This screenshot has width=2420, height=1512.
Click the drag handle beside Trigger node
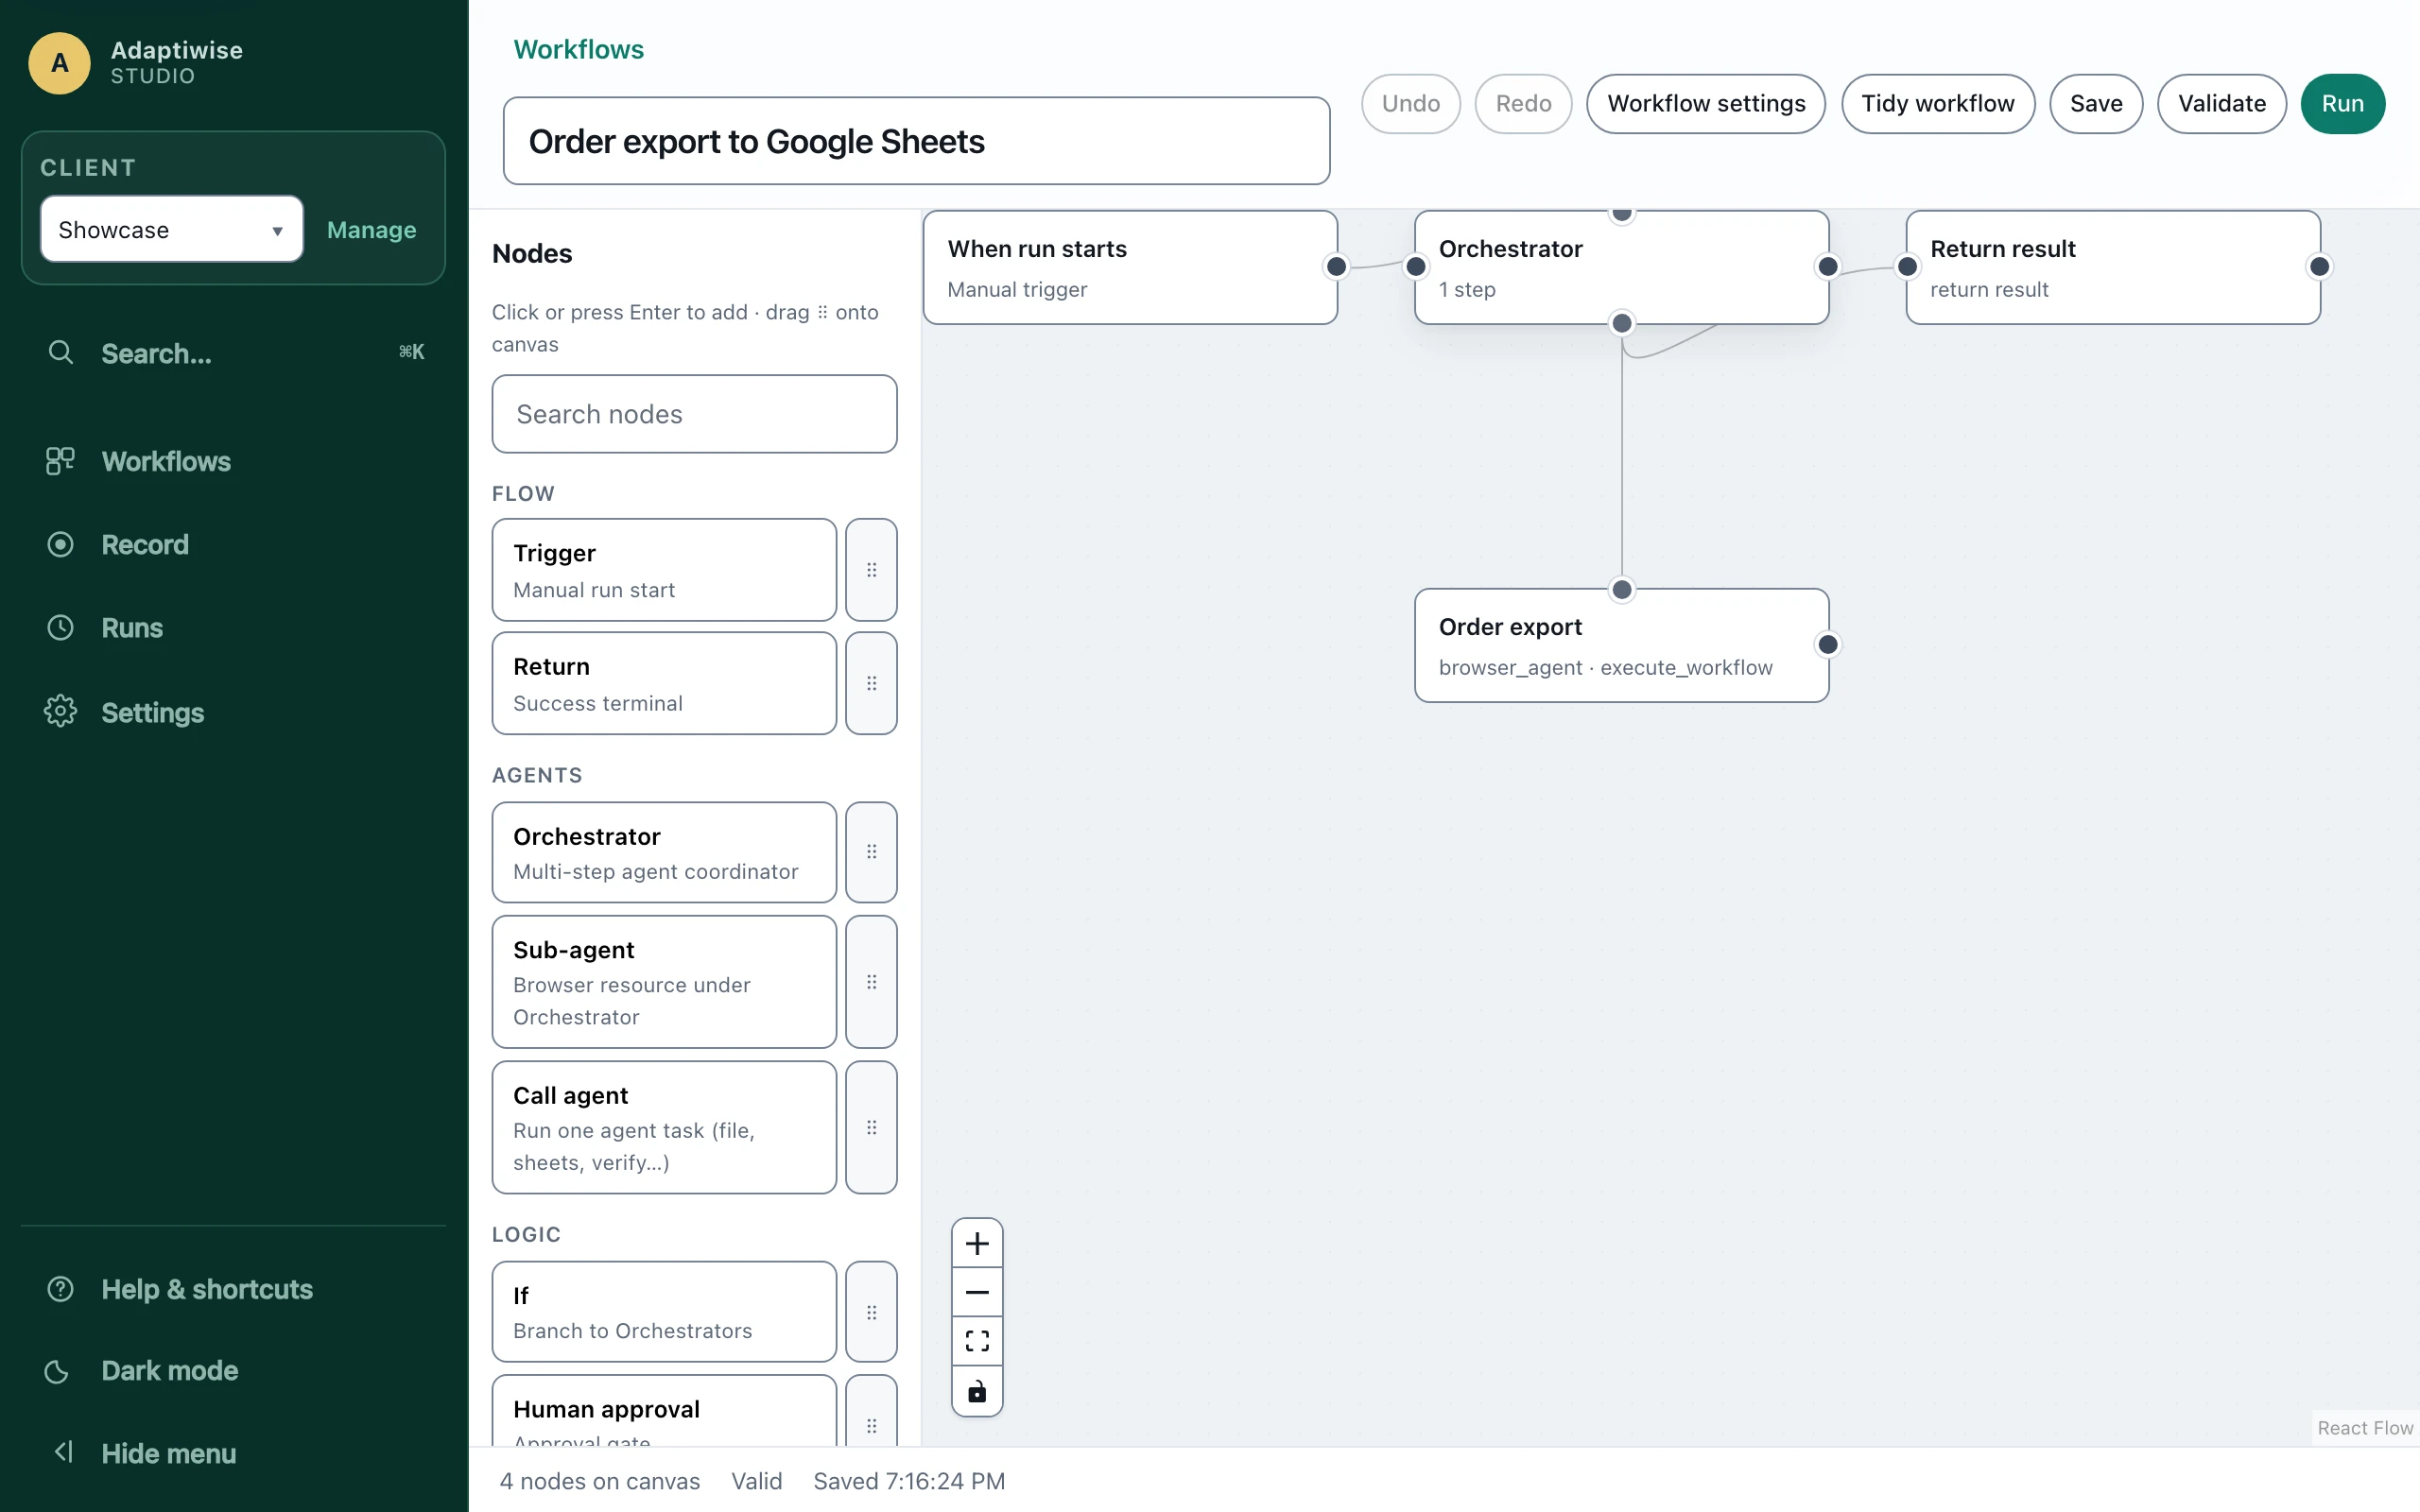pos(871,570)
